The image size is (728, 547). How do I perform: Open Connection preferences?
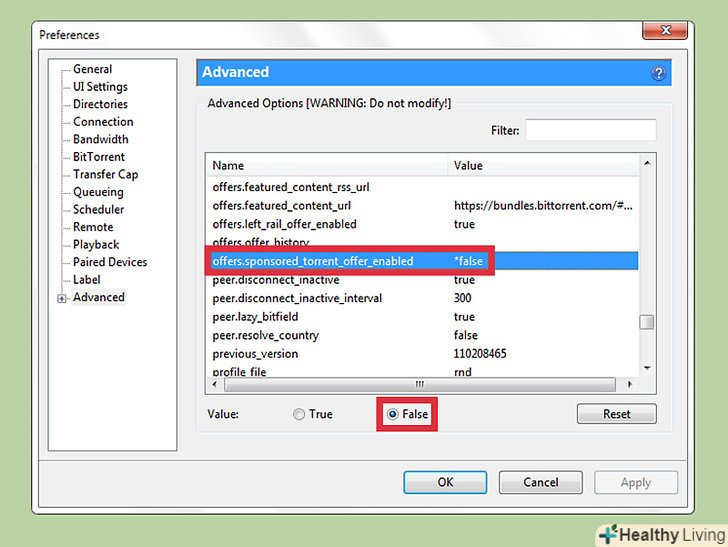pos(103,122)
